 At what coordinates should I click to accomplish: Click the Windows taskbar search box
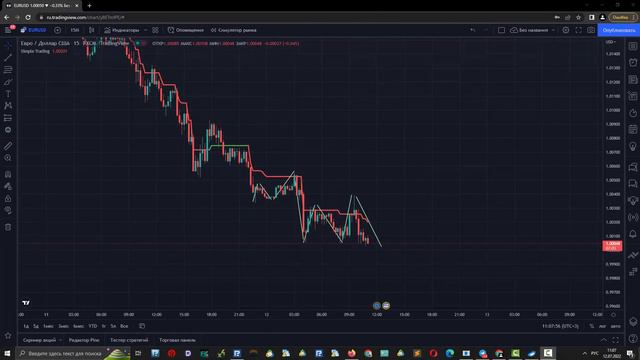click(73, 353)
